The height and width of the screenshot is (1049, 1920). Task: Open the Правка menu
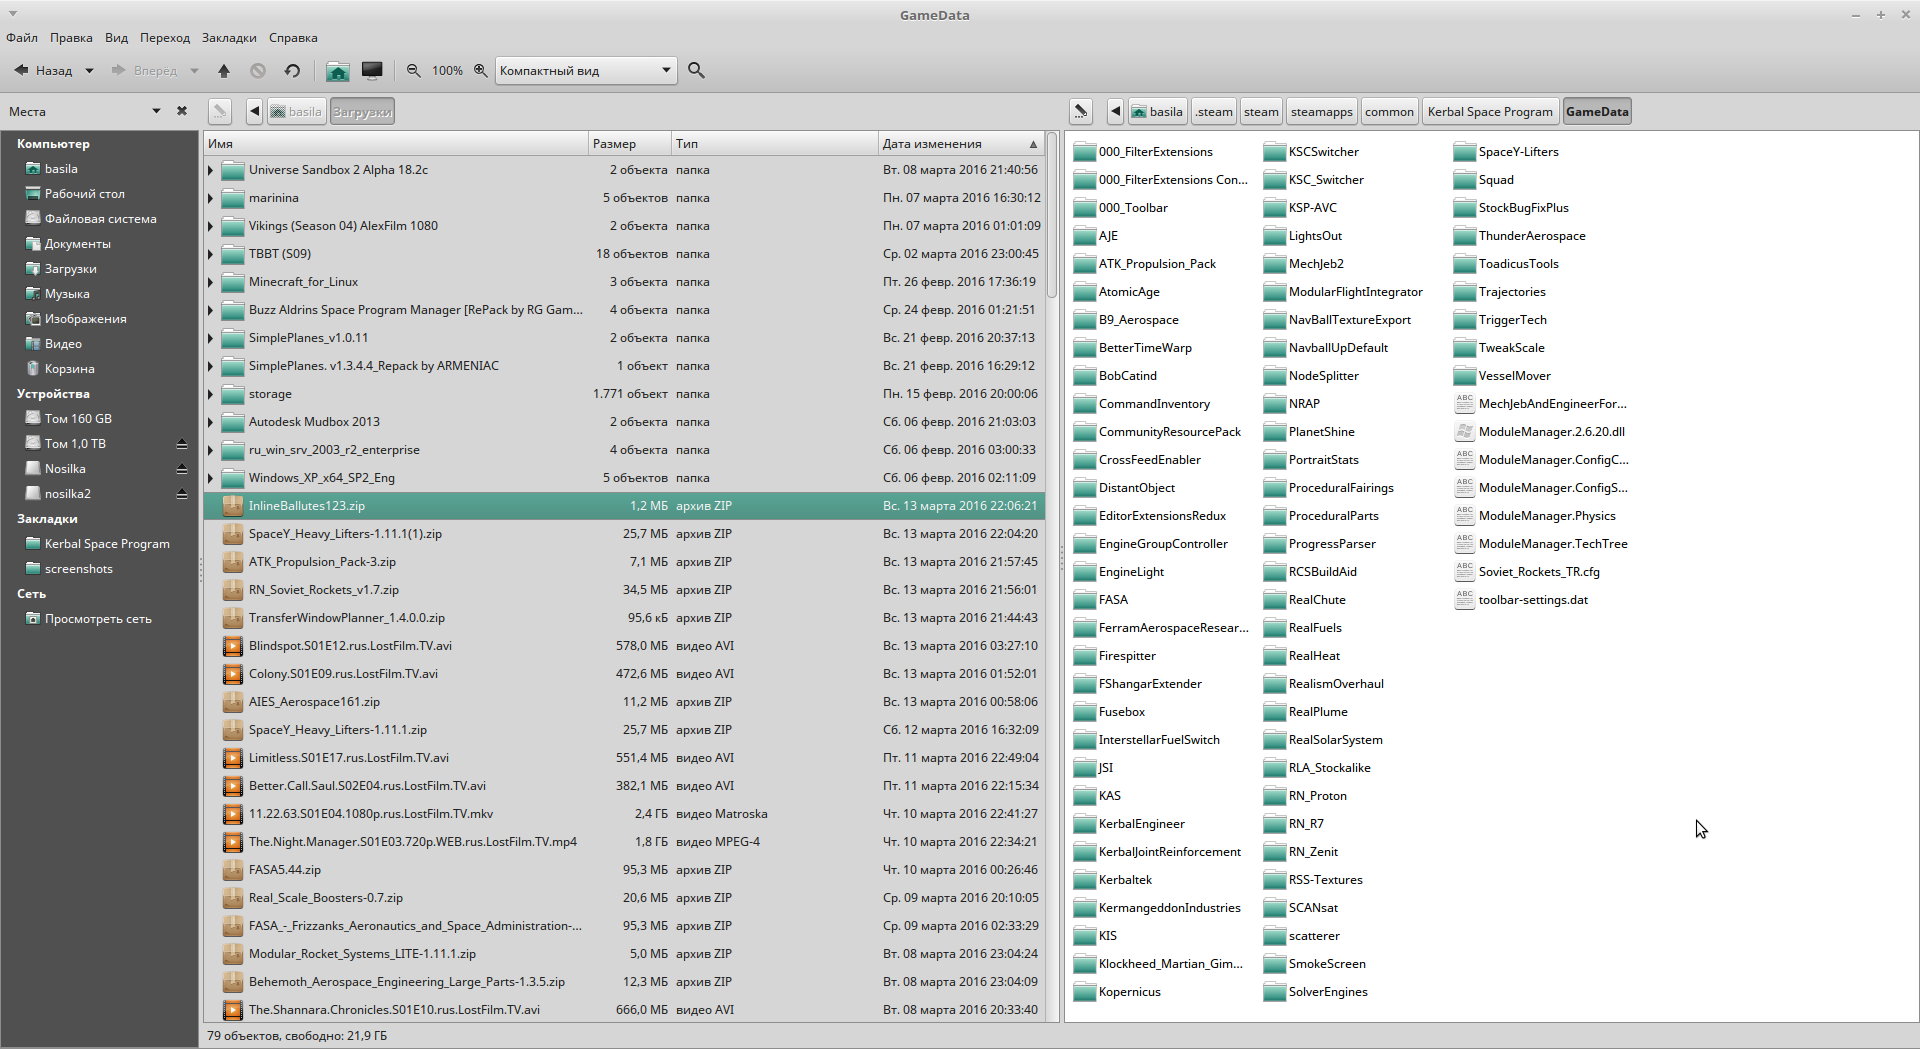coord(71,38)
